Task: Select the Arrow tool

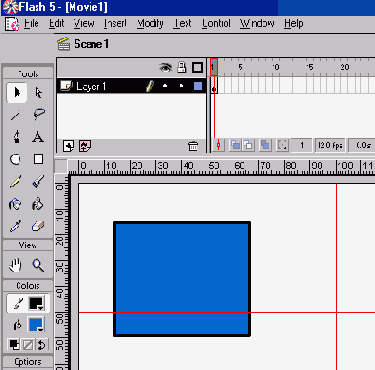Action: pos(16,92)
